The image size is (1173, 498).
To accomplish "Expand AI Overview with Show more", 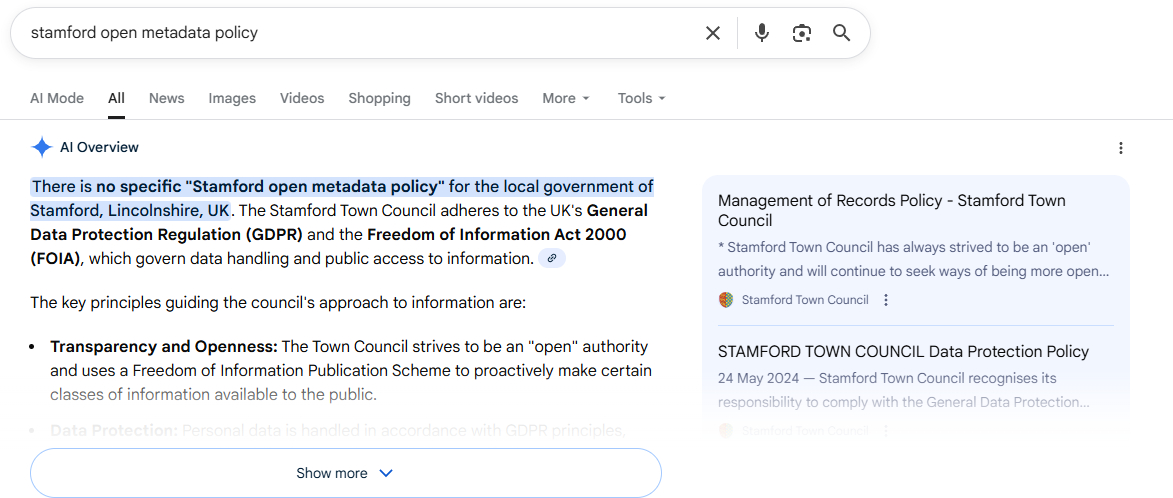I will [345, 473].
